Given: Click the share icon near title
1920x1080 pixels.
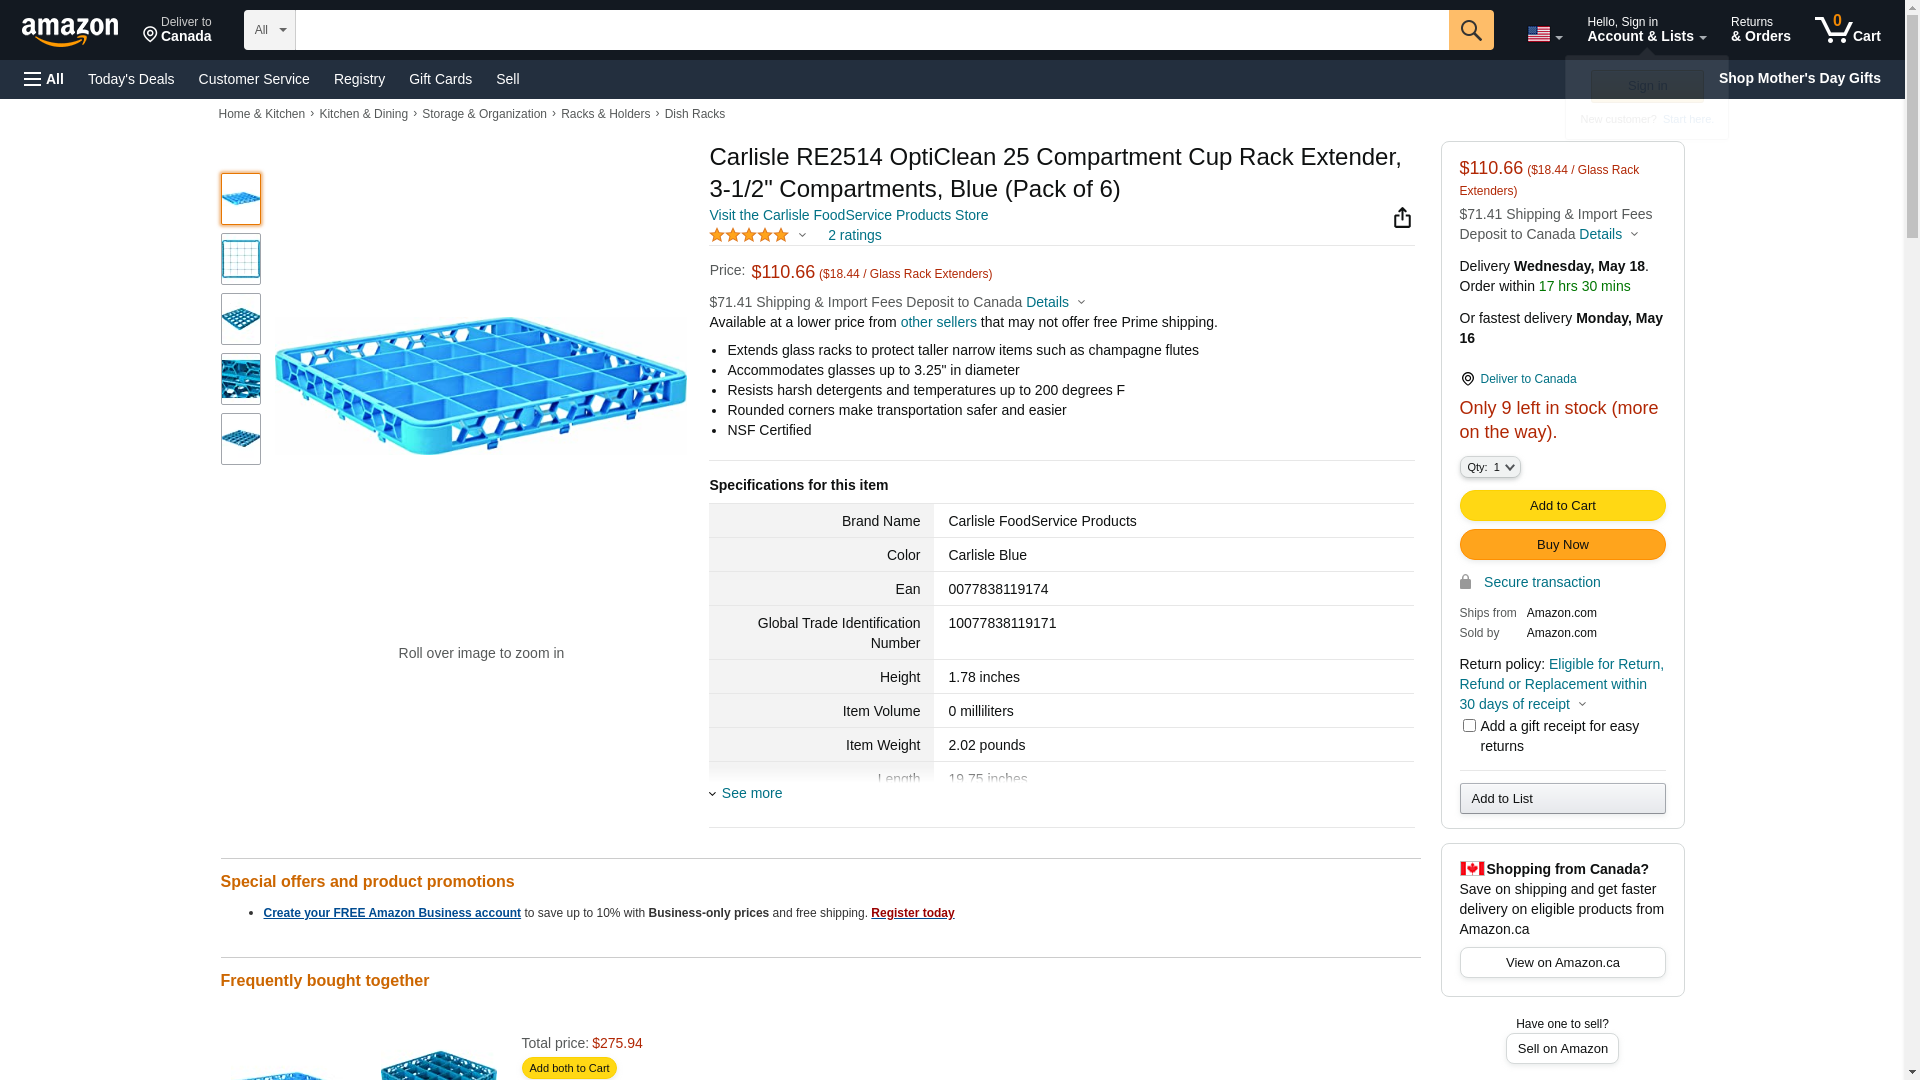Looking at the screenshot, I should click(1402, 218).
